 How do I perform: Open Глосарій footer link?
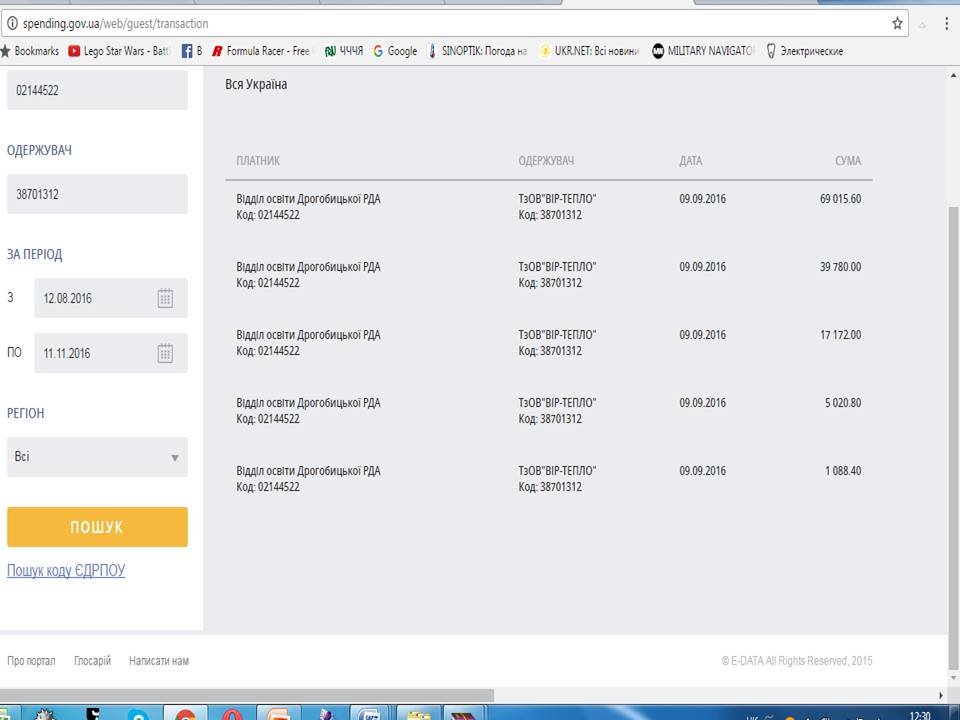92,661
